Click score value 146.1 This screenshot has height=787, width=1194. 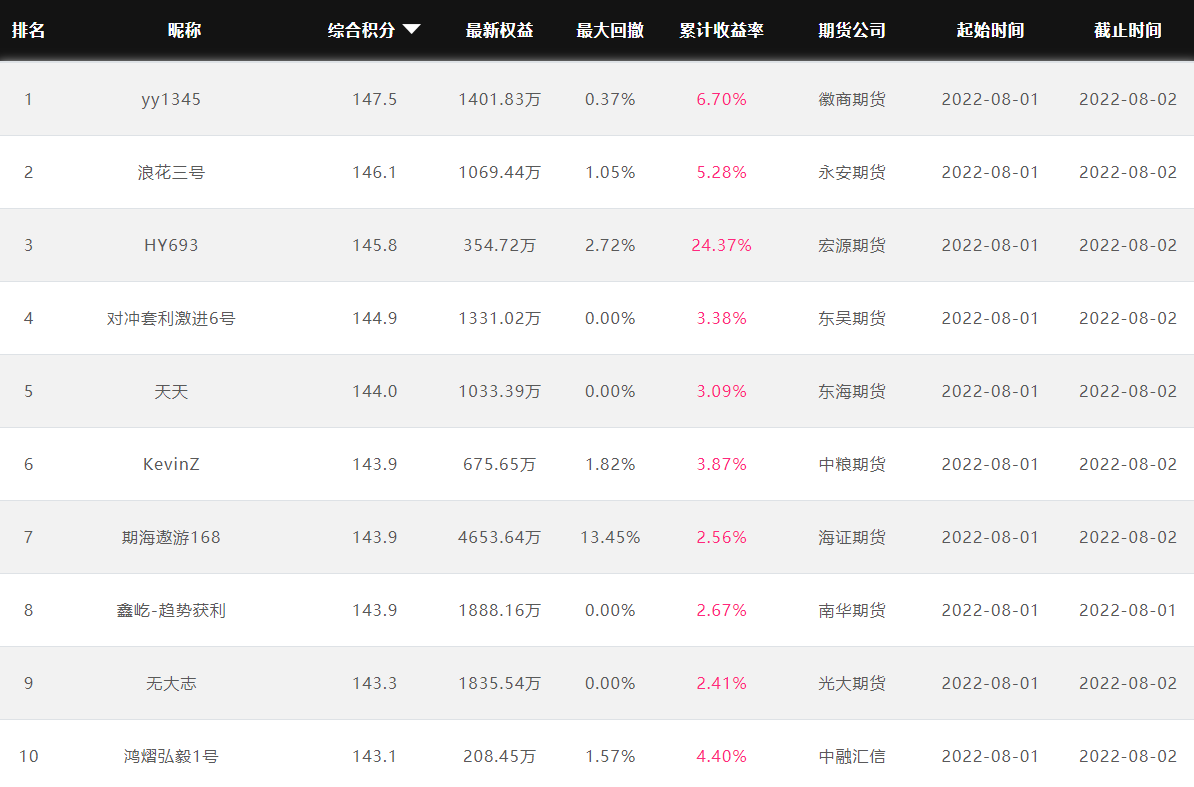[375, 172]
